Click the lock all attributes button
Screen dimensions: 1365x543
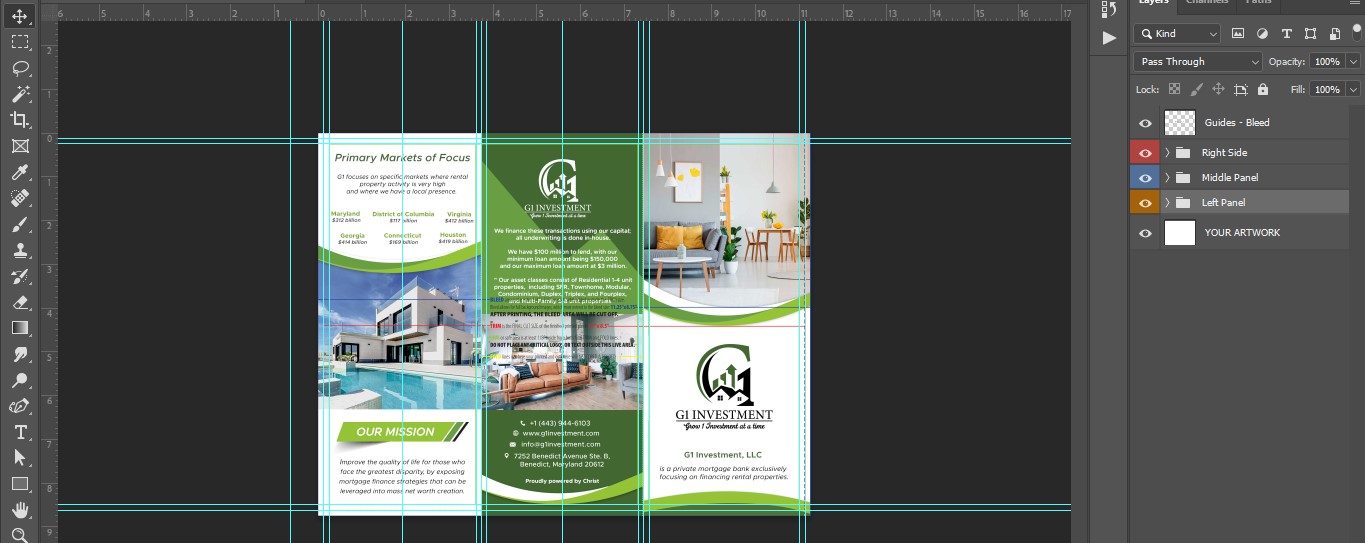point(1263,90)
